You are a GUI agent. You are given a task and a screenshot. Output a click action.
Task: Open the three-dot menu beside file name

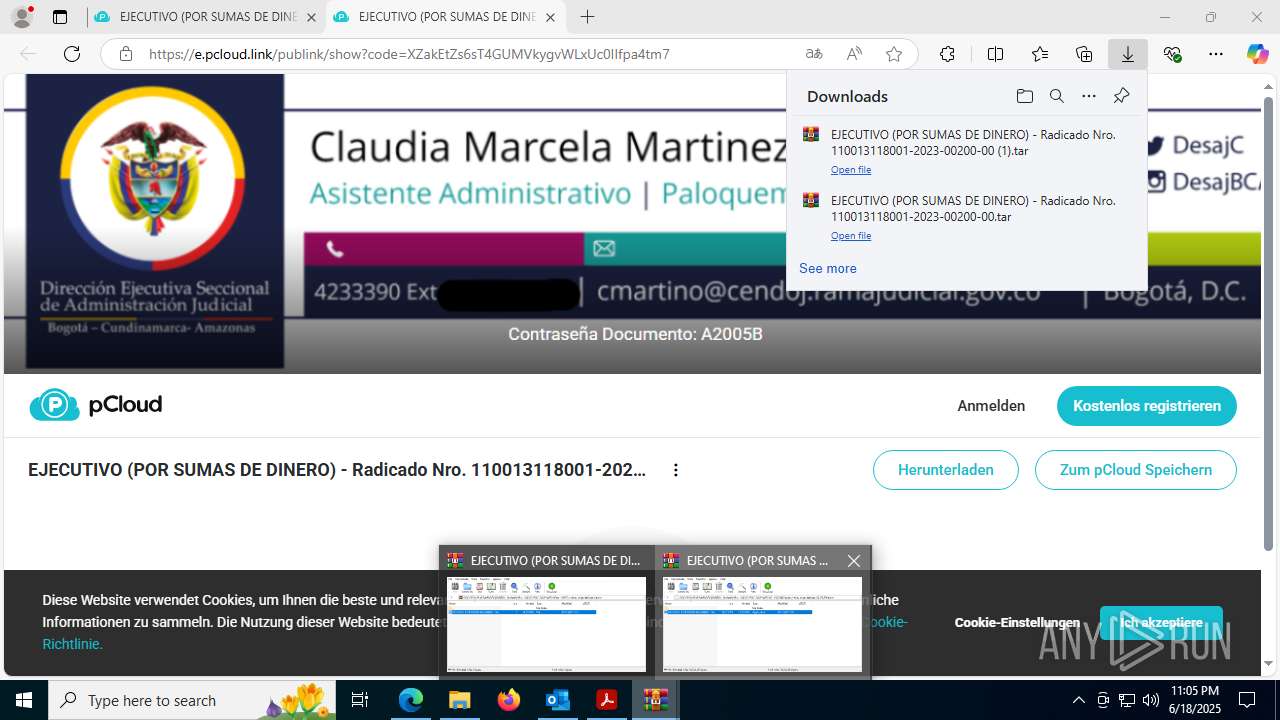tap(676, 470)
